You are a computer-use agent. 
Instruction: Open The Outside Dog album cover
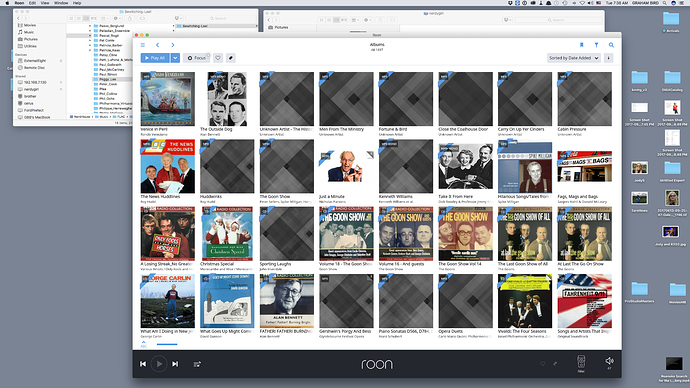click(x=227, y=99)
